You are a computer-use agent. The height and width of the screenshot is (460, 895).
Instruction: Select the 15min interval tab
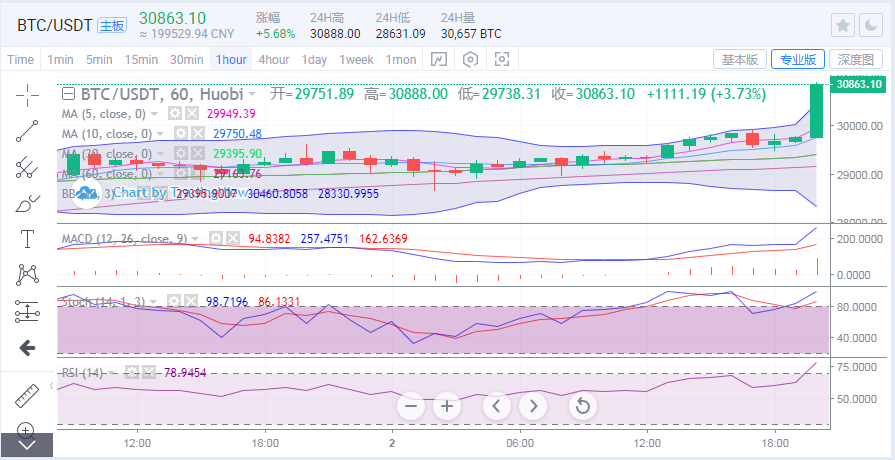click(x=141, y=60)
